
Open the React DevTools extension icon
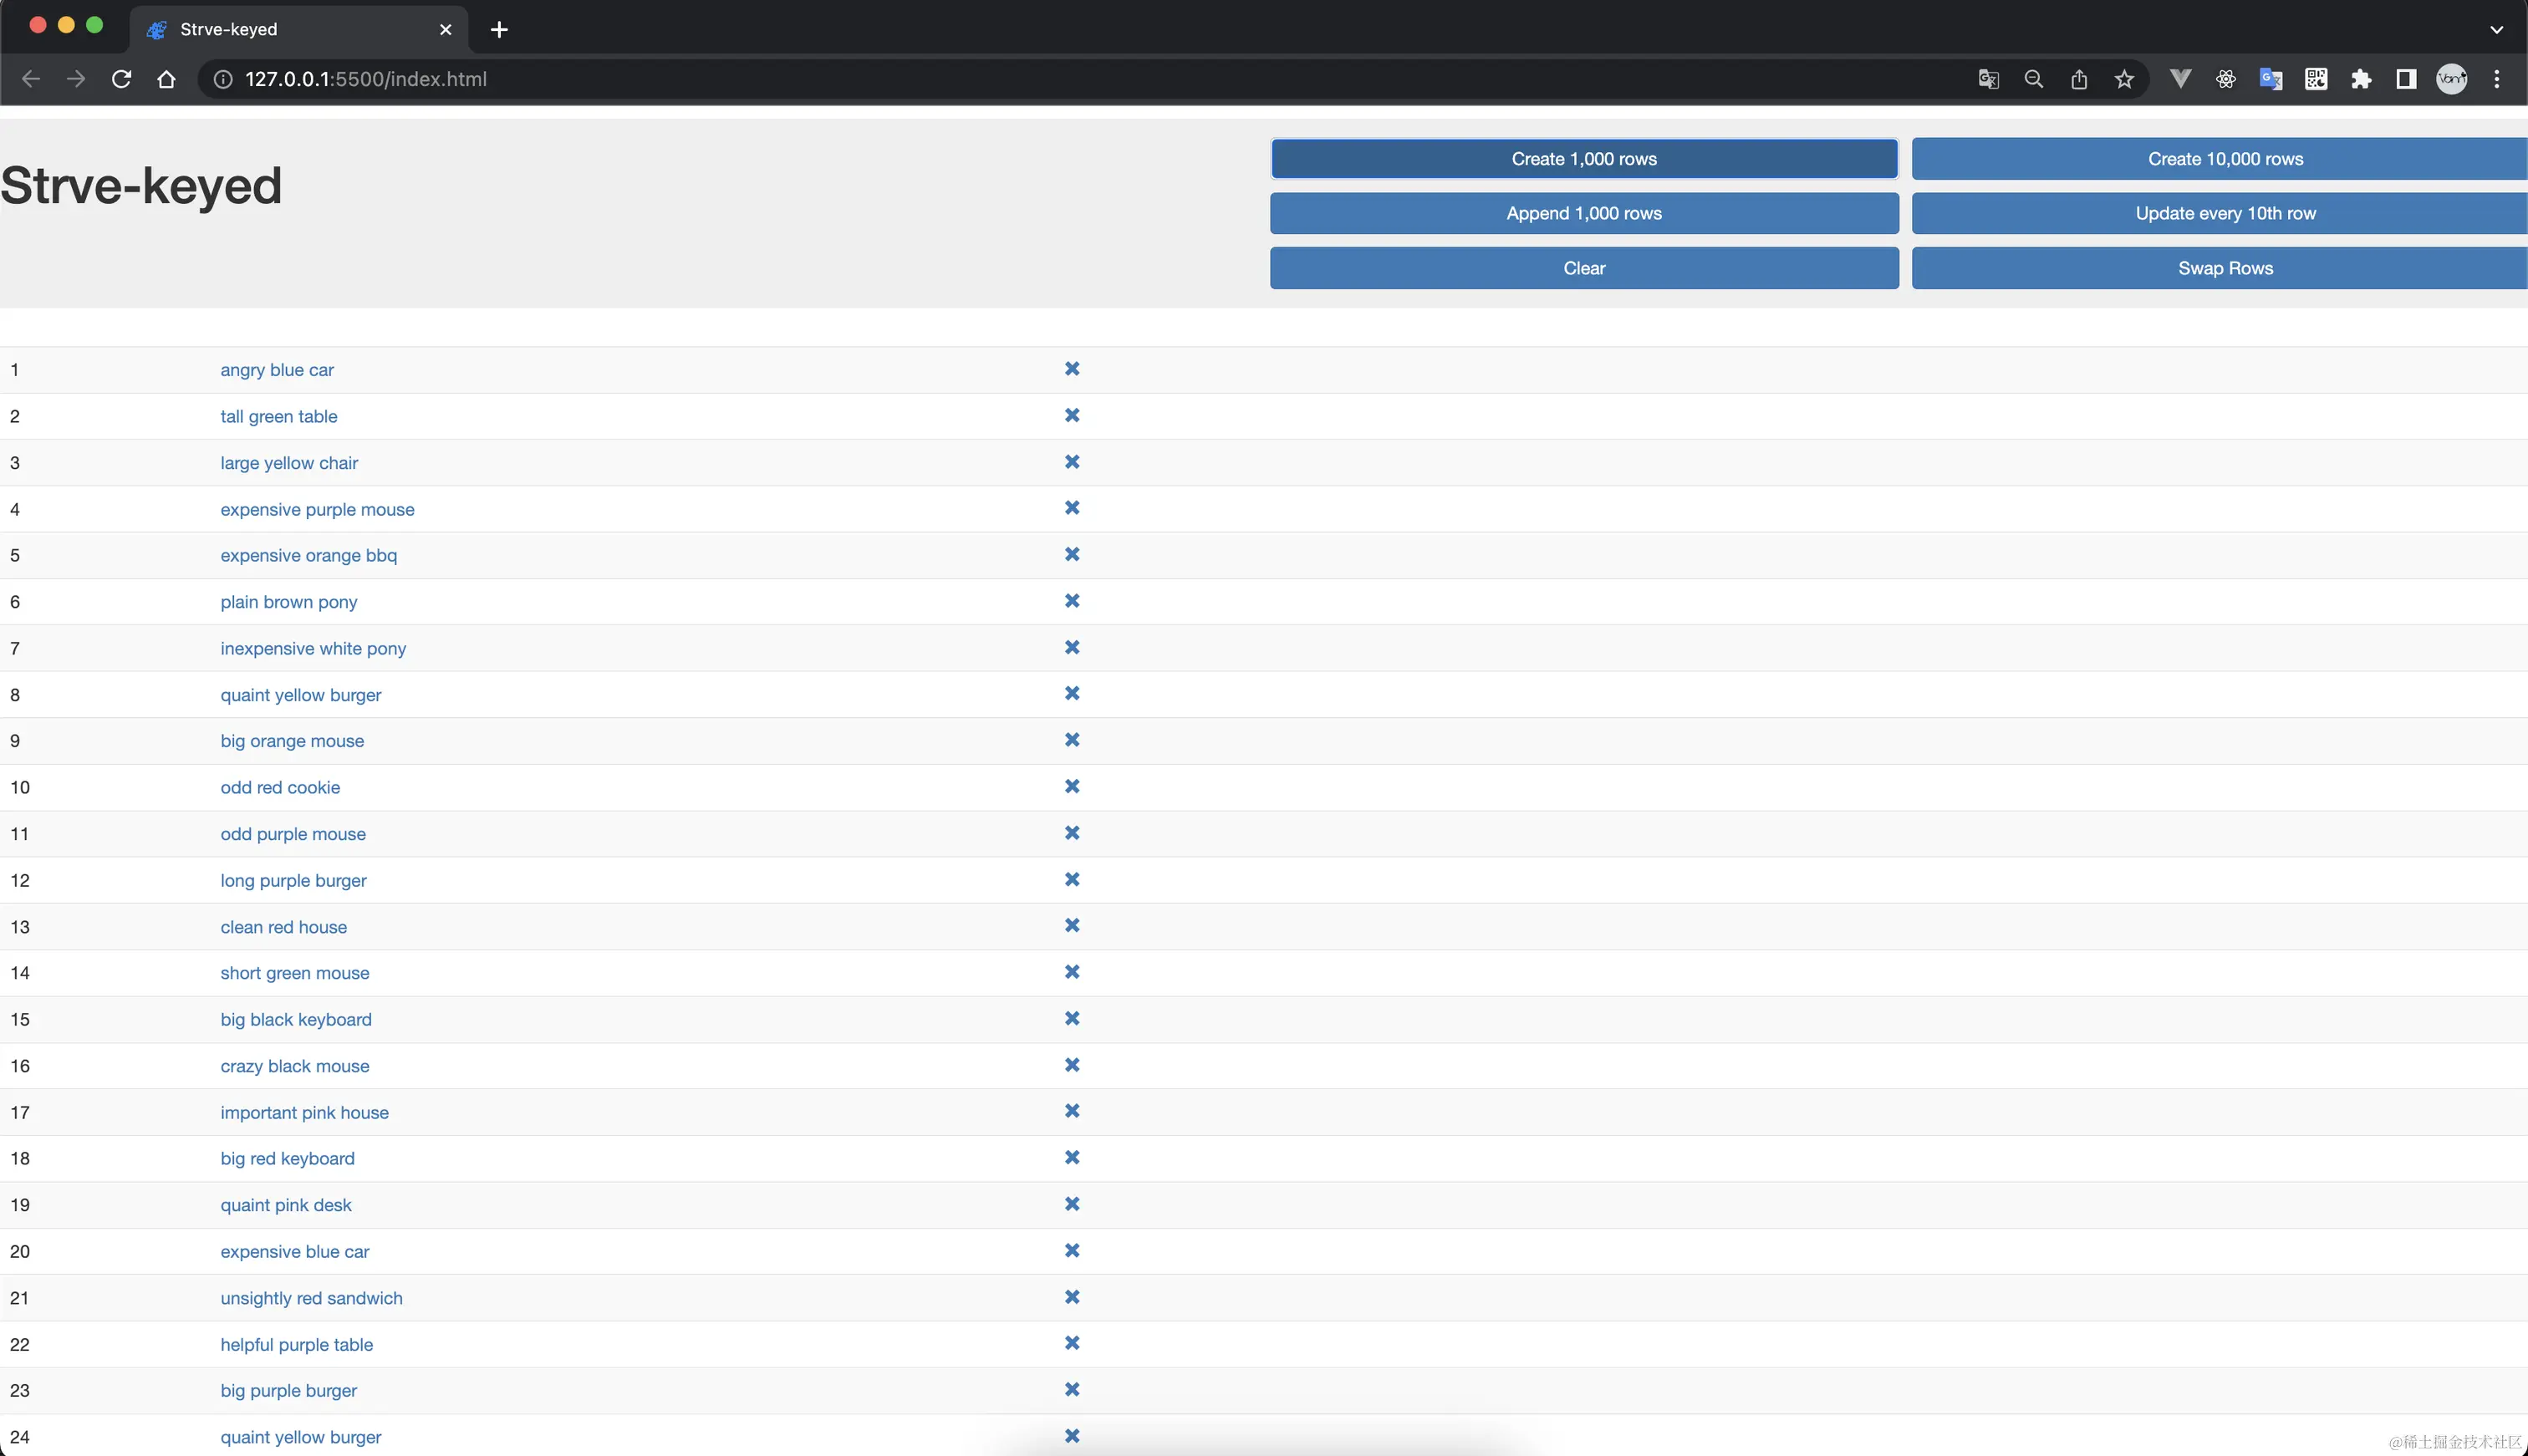click(2225, 79)
